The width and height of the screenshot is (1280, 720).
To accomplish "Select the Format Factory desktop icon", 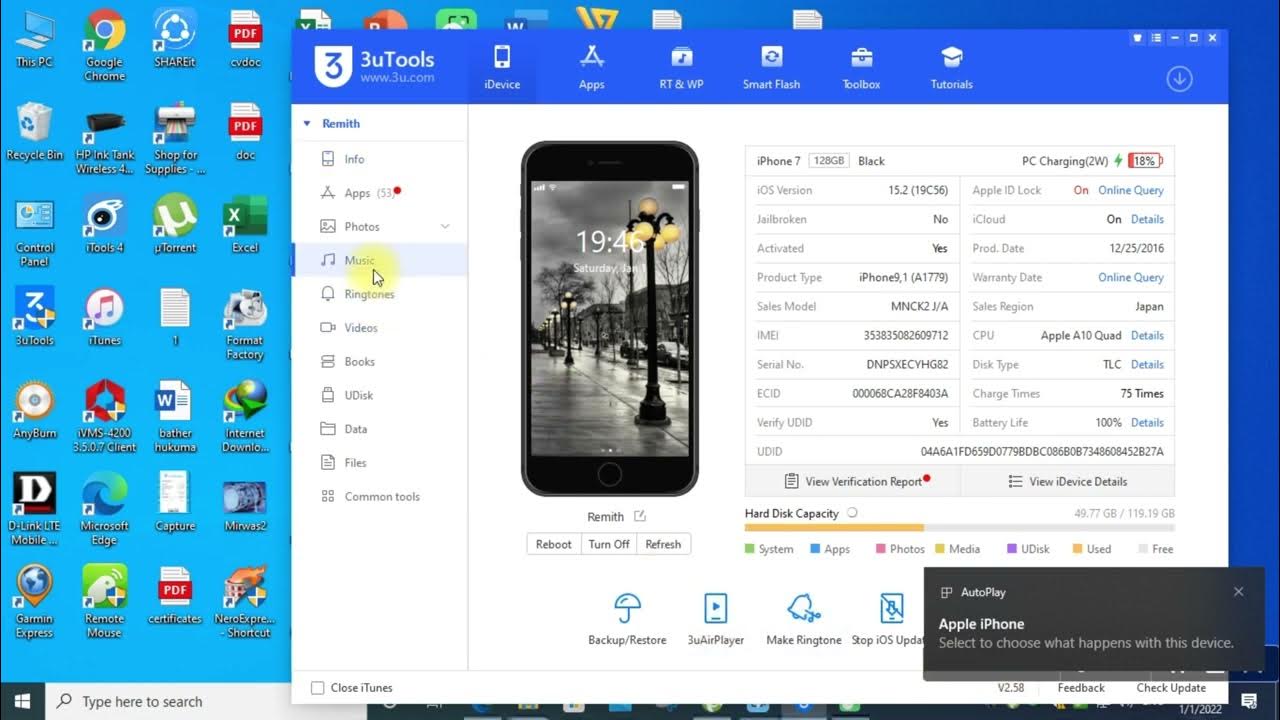I will tap(245, 325).
